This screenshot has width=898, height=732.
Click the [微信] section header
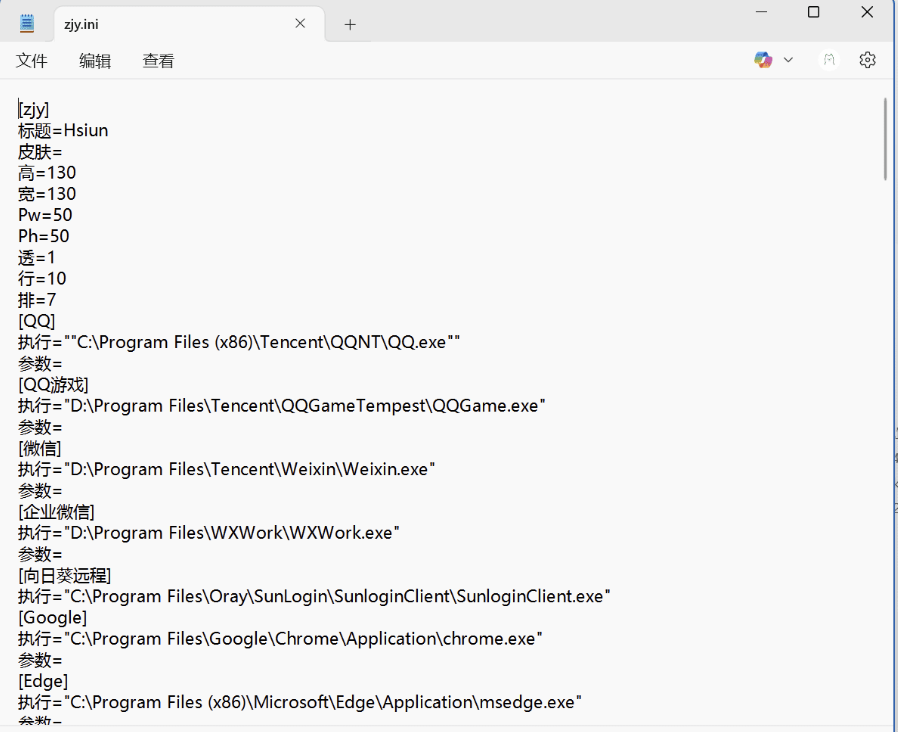tap(40, 447)
